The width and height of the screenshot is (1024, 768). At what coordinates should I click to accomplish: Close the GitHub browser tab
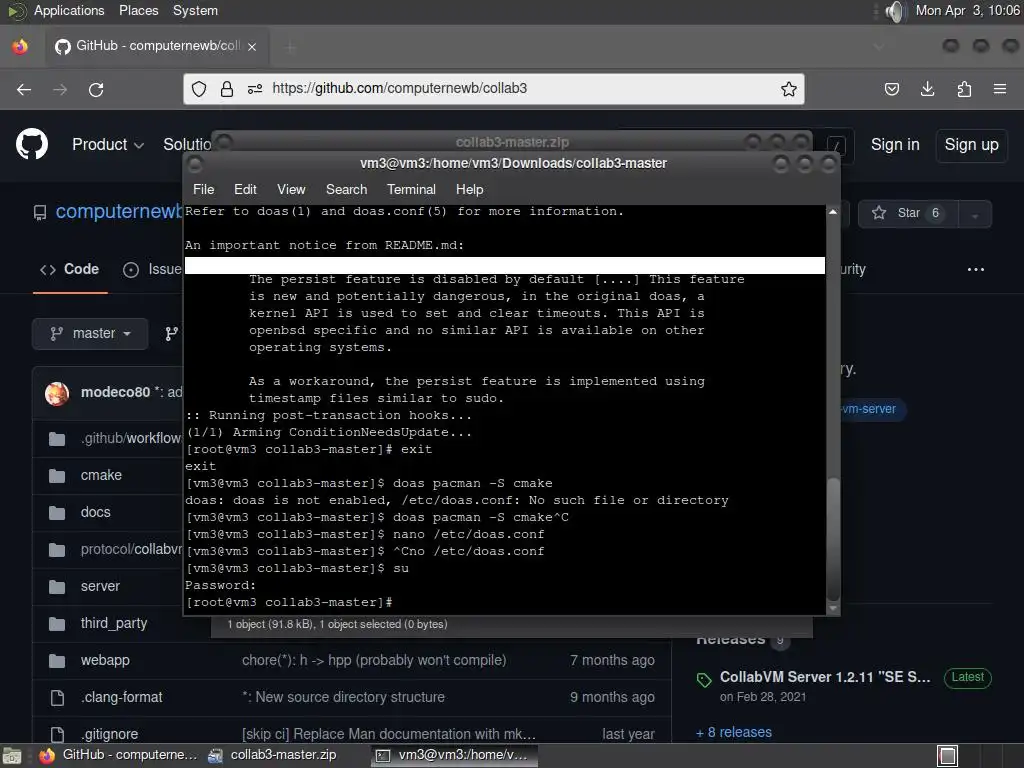click(252, 47)
